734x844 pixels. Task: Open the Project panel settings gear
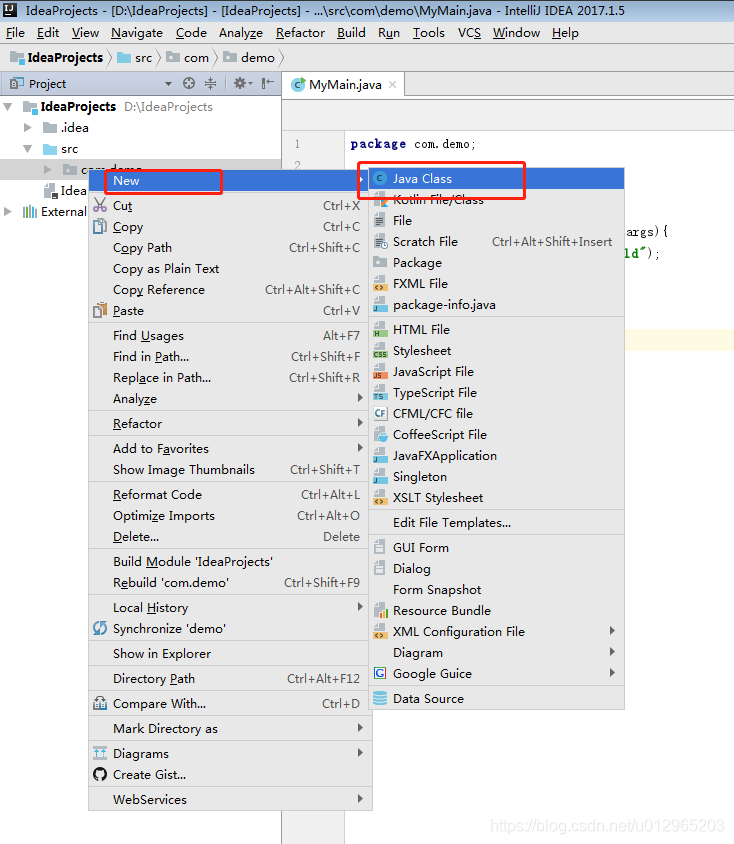pos(240,83)
